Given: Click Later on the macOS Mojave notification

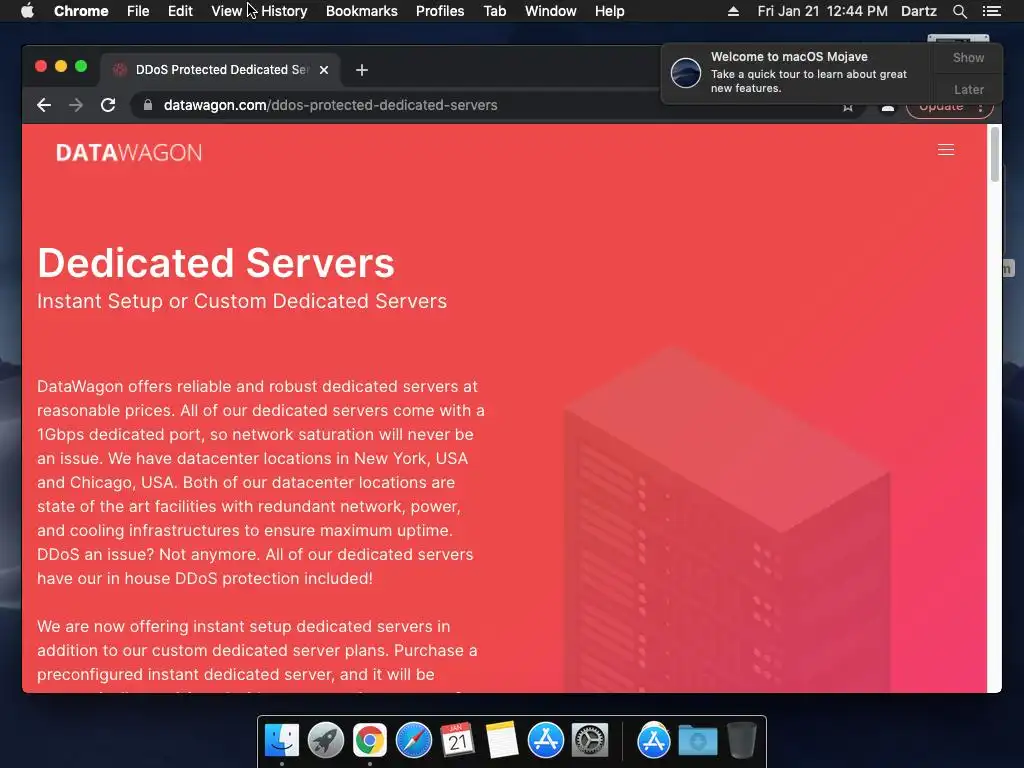Looking at the screenshot, I should [968, 89].
